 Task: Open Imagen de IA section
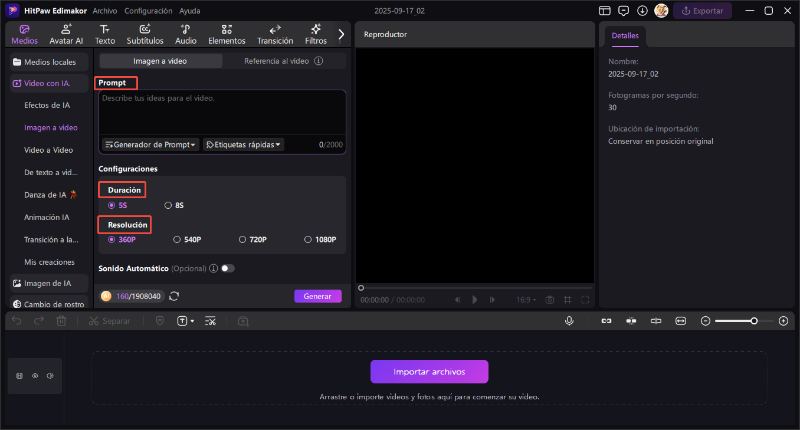pyautogui.click(x=49, y=284)
